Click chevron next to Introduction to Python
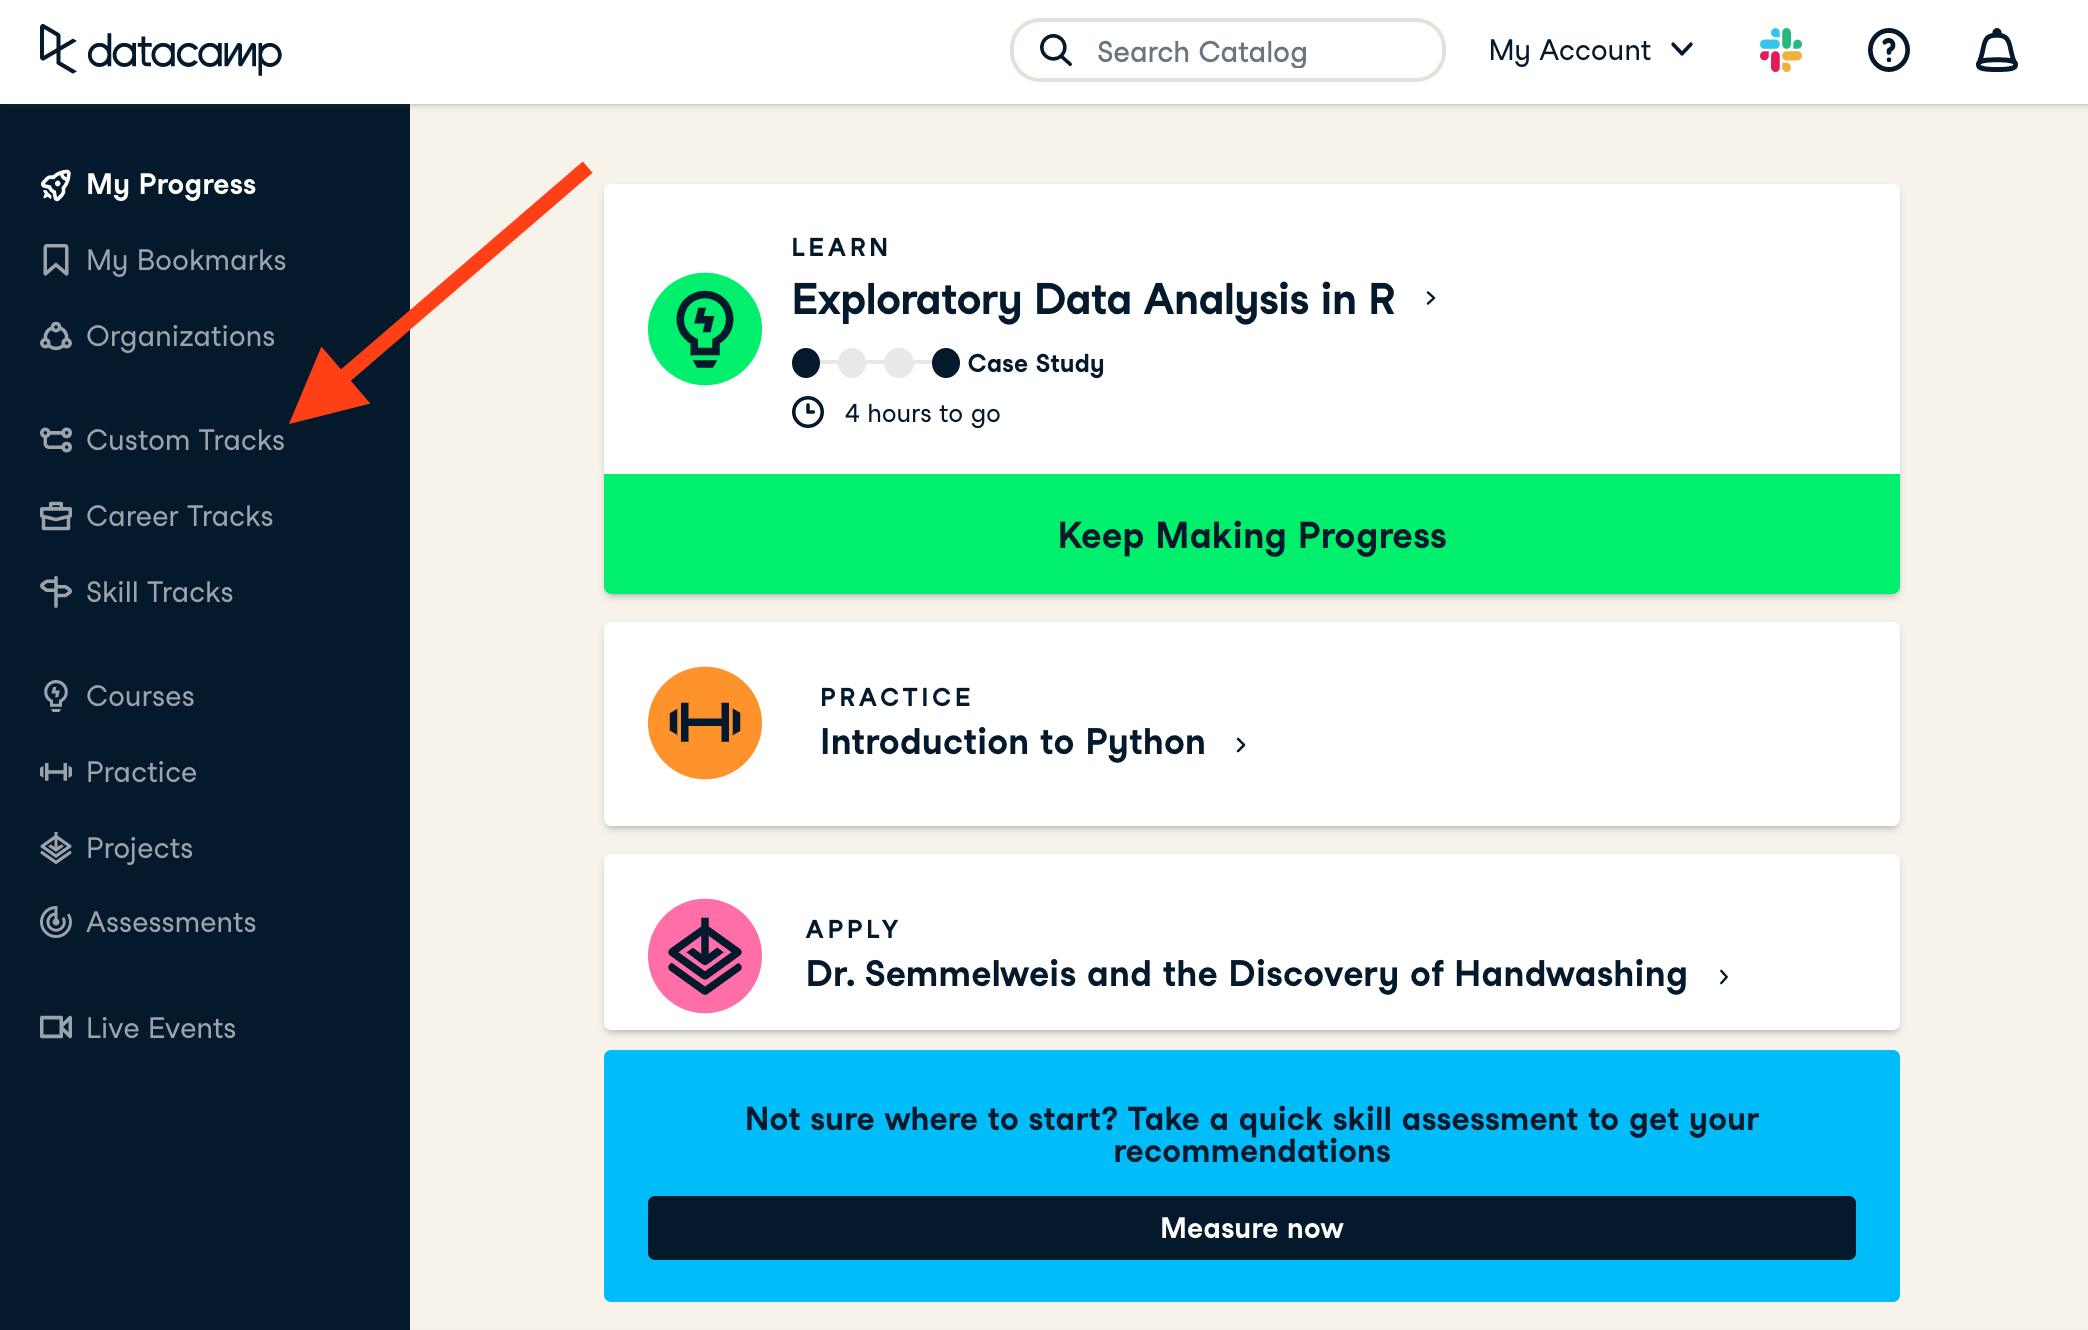2088x1330 pixels. tap(1241, 744)
